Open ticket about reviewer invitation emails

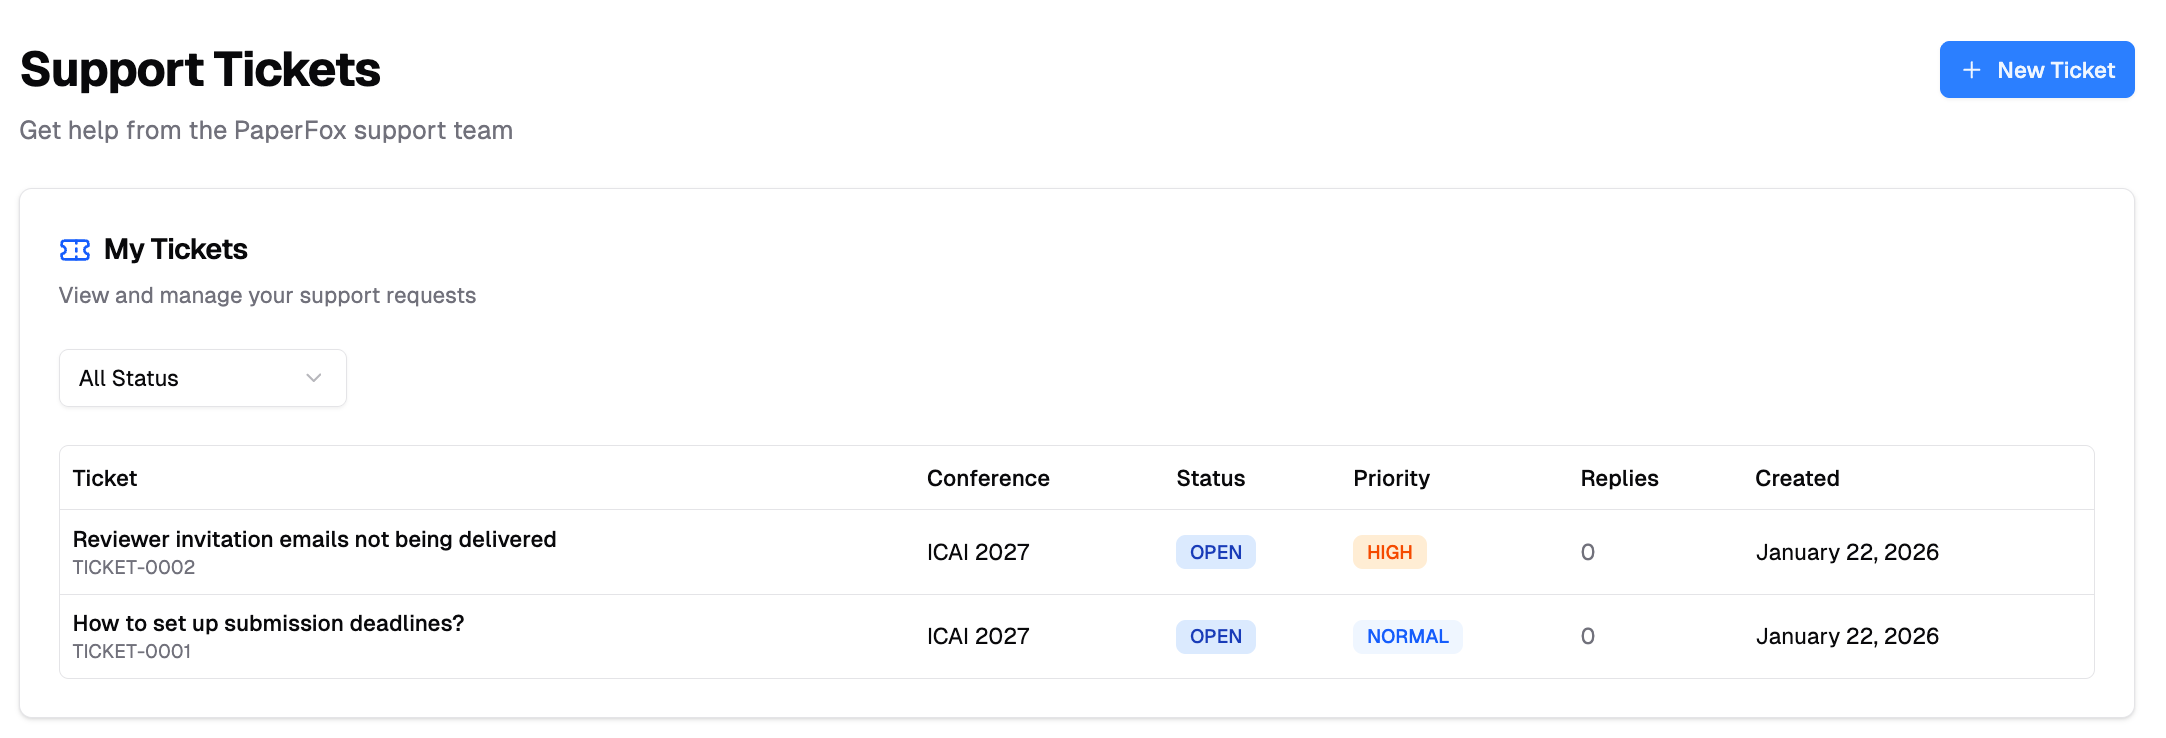point(314,540)
